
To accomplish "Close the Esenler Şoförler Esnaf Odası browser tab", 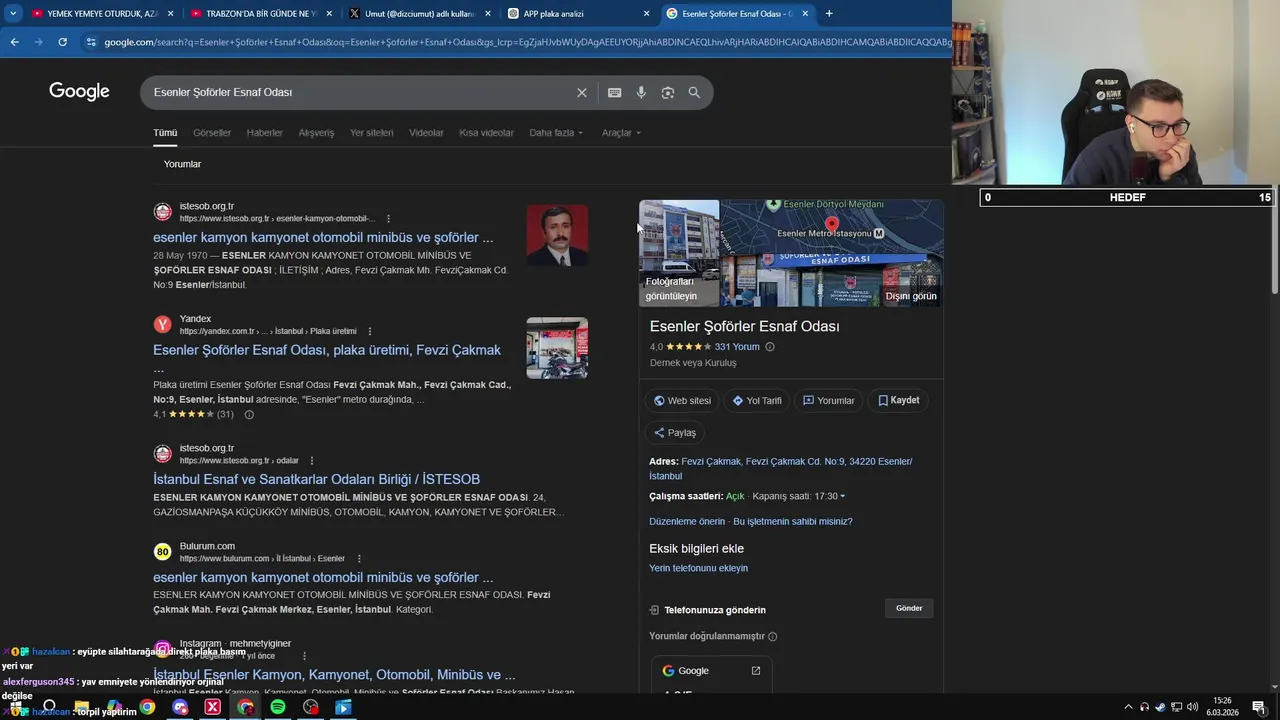I will click(805, 14).
